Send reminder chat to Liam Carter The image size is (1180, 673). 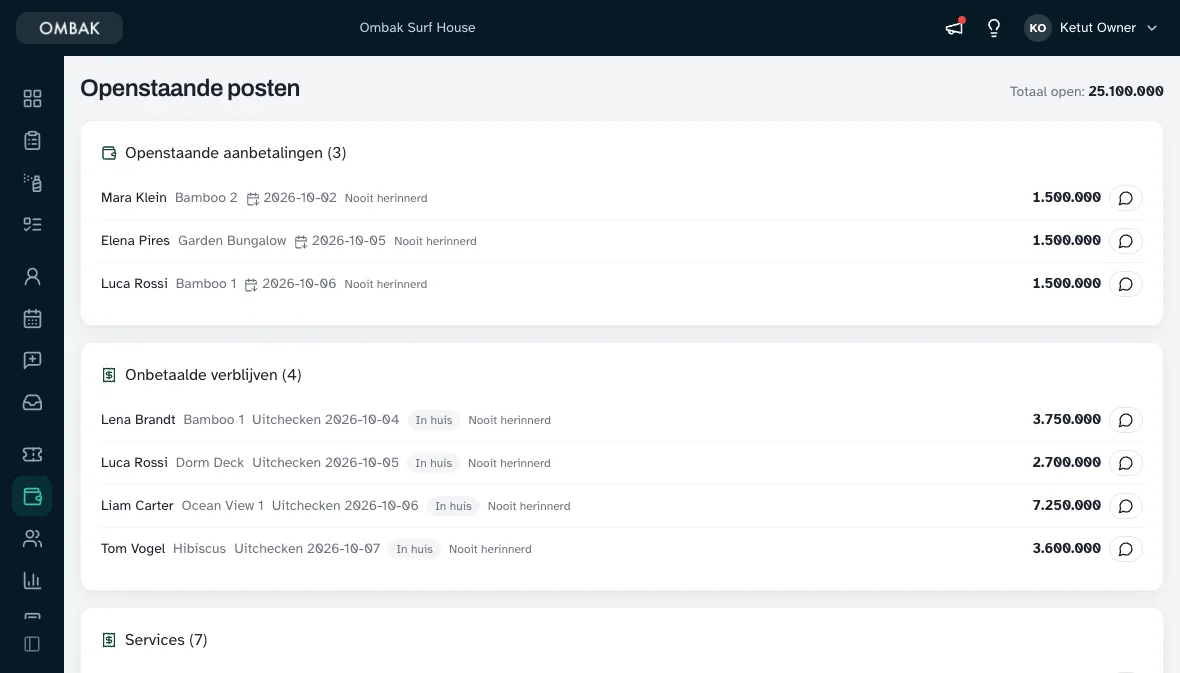pos(1126,506)
